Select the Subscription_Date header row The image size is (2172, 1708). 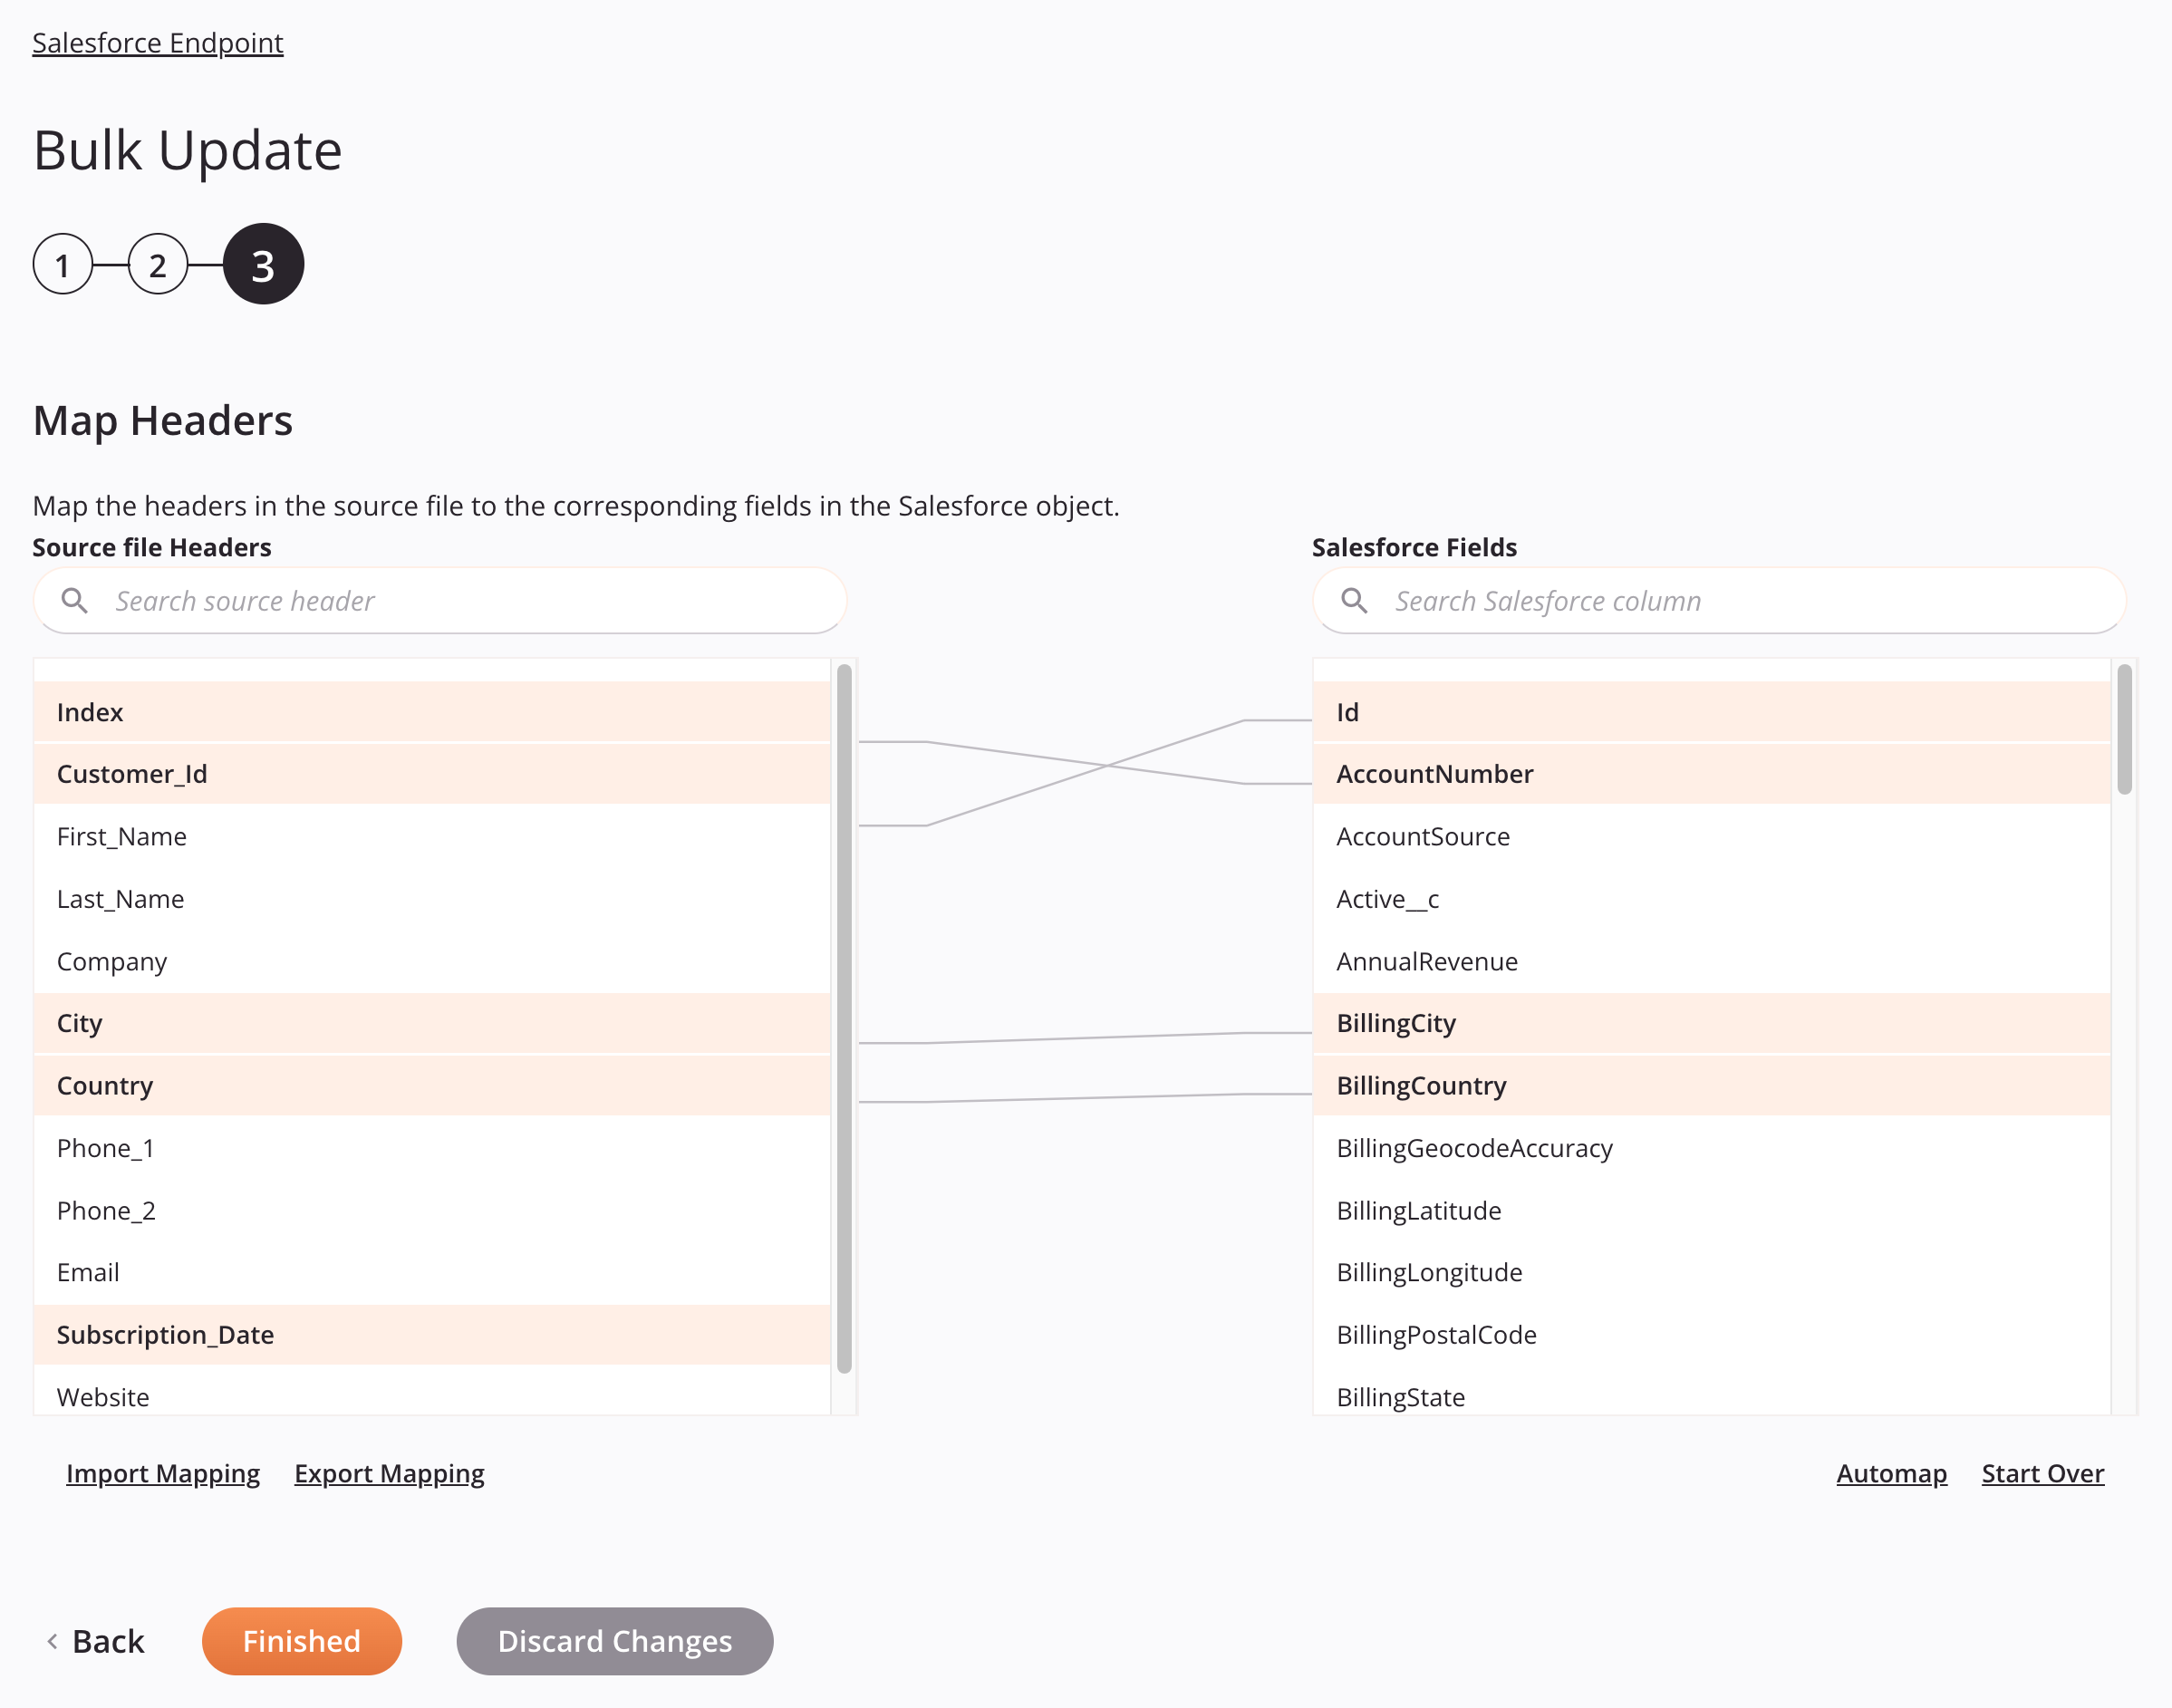pos(432,1335)
